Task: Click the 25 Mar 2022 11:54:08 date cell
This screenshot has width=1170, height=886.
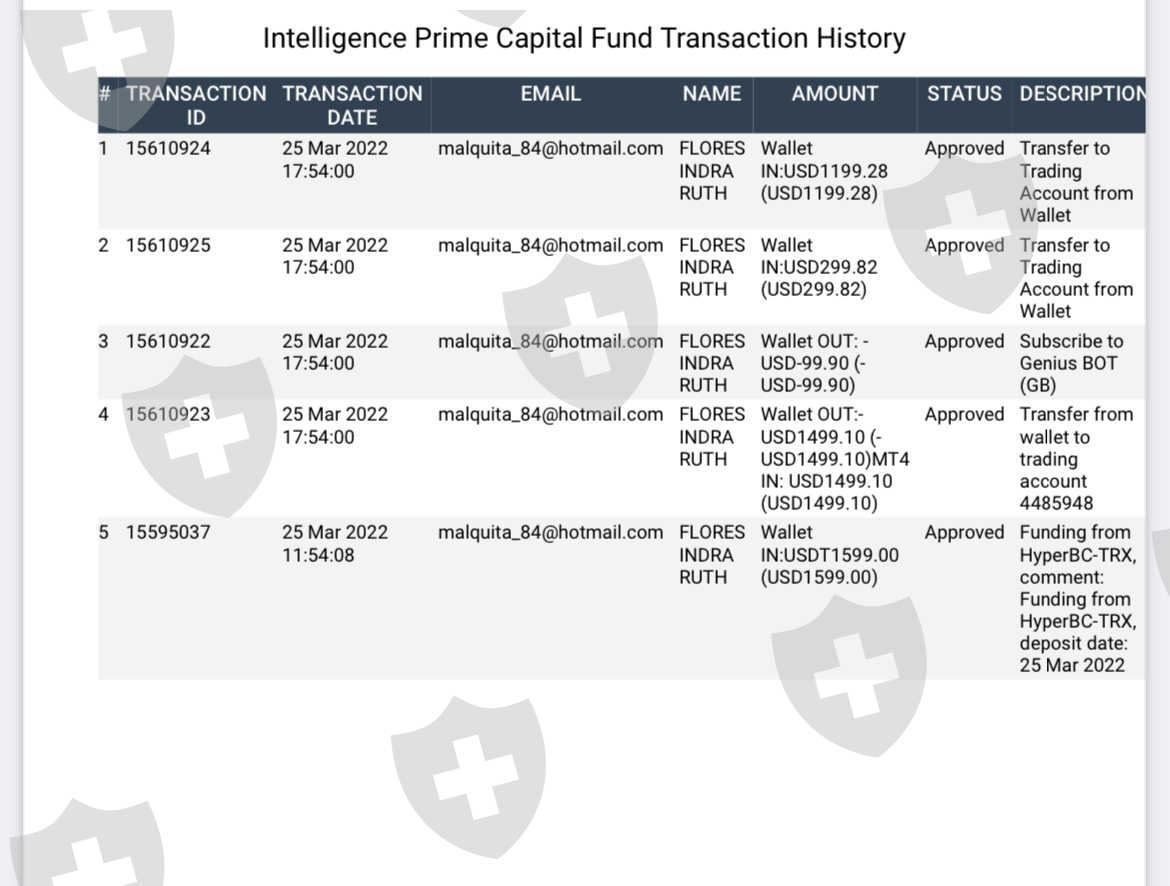Action: coord(334,543)
